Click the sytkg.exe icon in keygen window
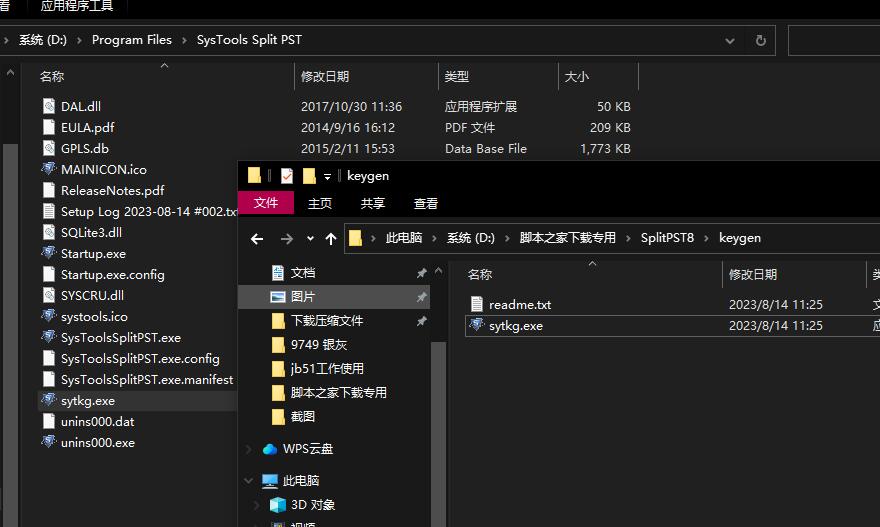This screenshot has height=527, width=880. click(476, 325)
